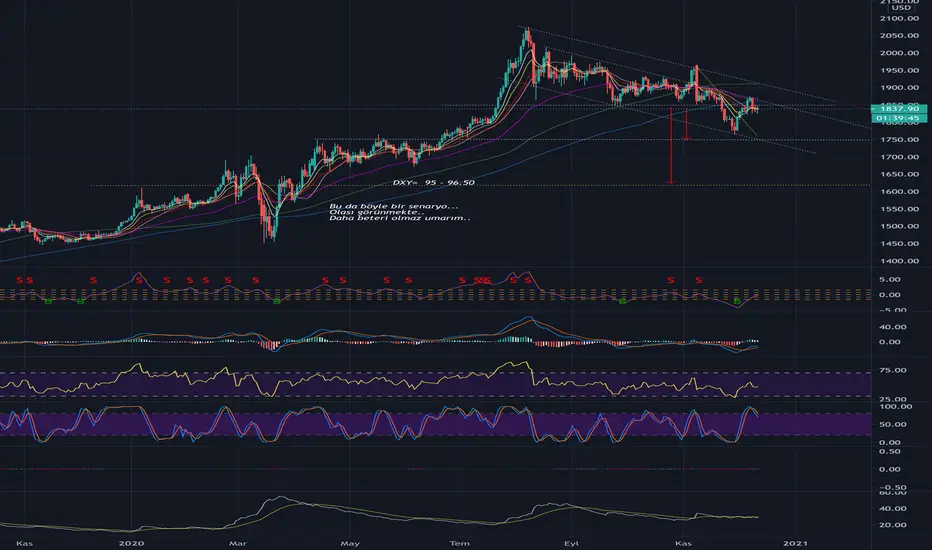The width and height of the screenshot is (932, 550).
Task: Click the 1450.00 price axis label
Action: tap(899, 244)
